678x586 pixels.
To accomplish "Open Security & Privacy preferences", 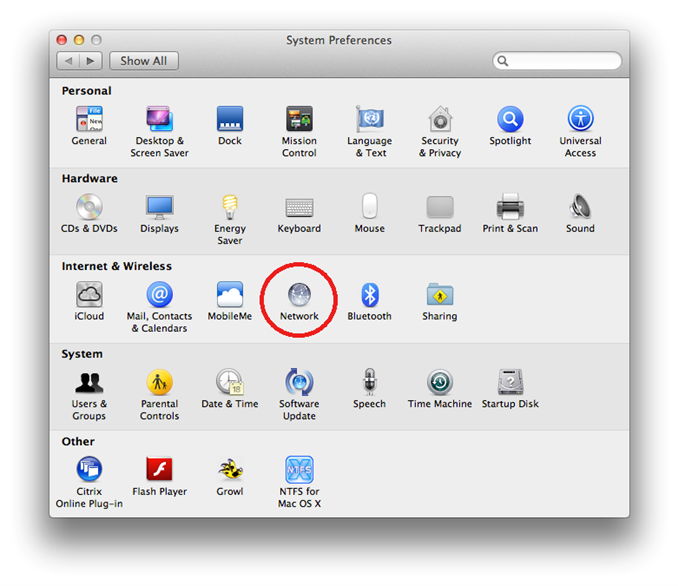I will [440, 120].
